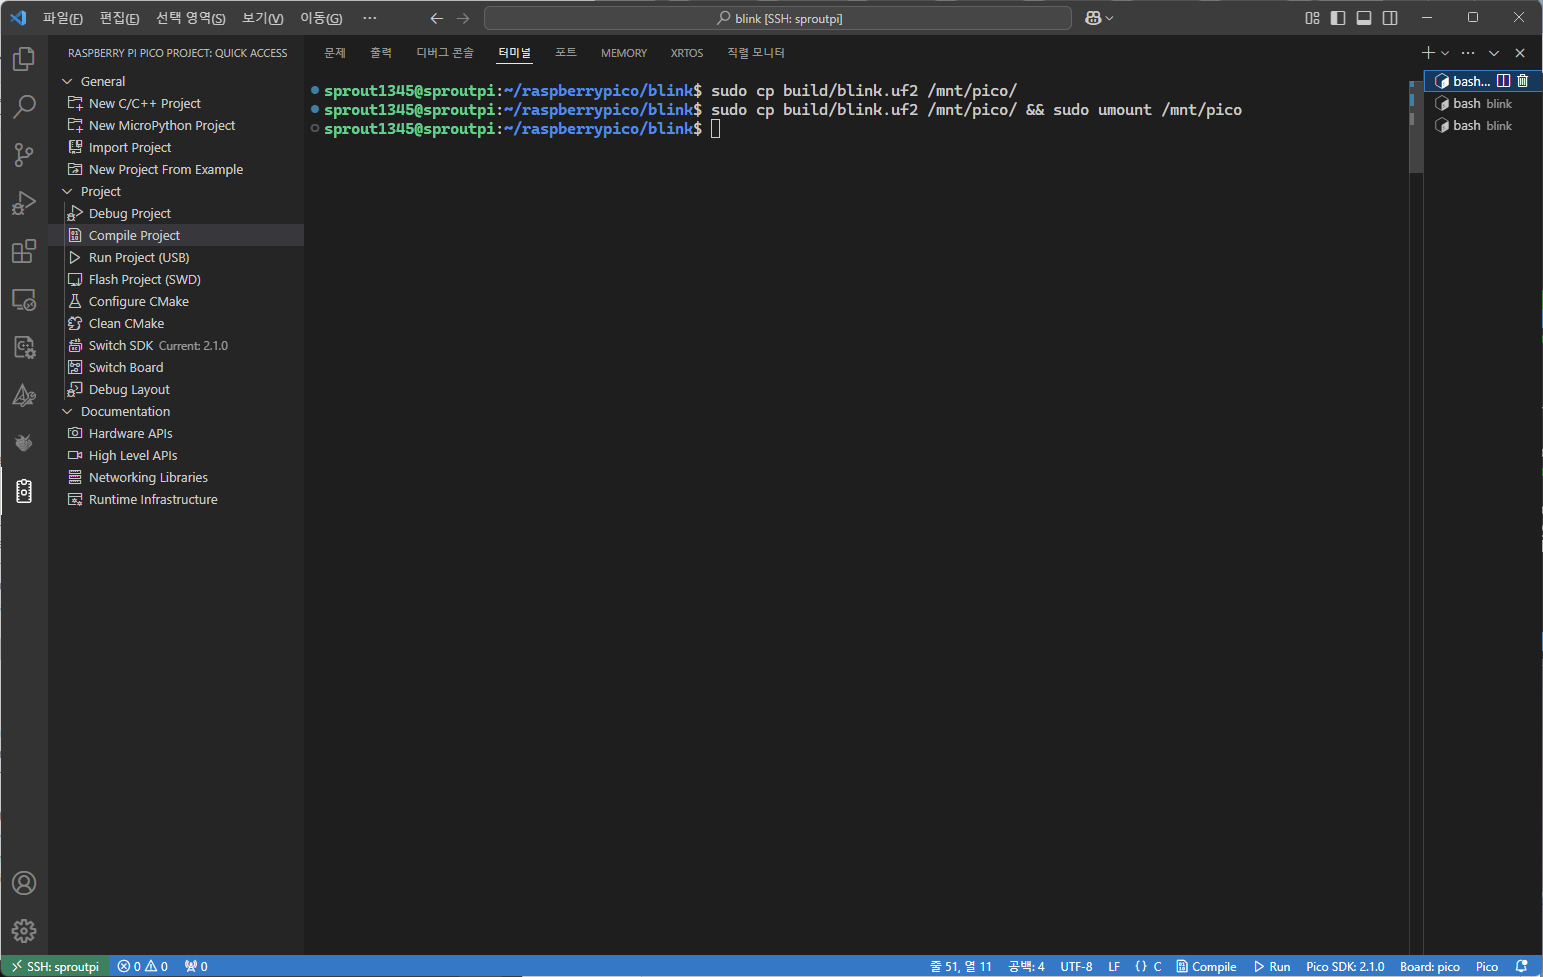Toggle the bottom panel visibility

(x=1364, y=18)
